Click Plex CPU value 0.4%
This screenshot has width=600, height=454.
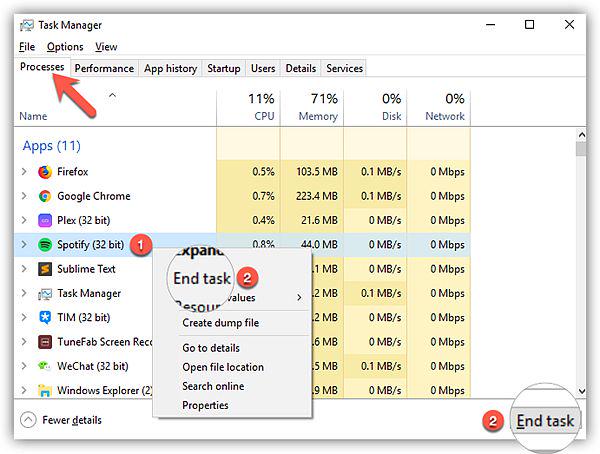263,220
